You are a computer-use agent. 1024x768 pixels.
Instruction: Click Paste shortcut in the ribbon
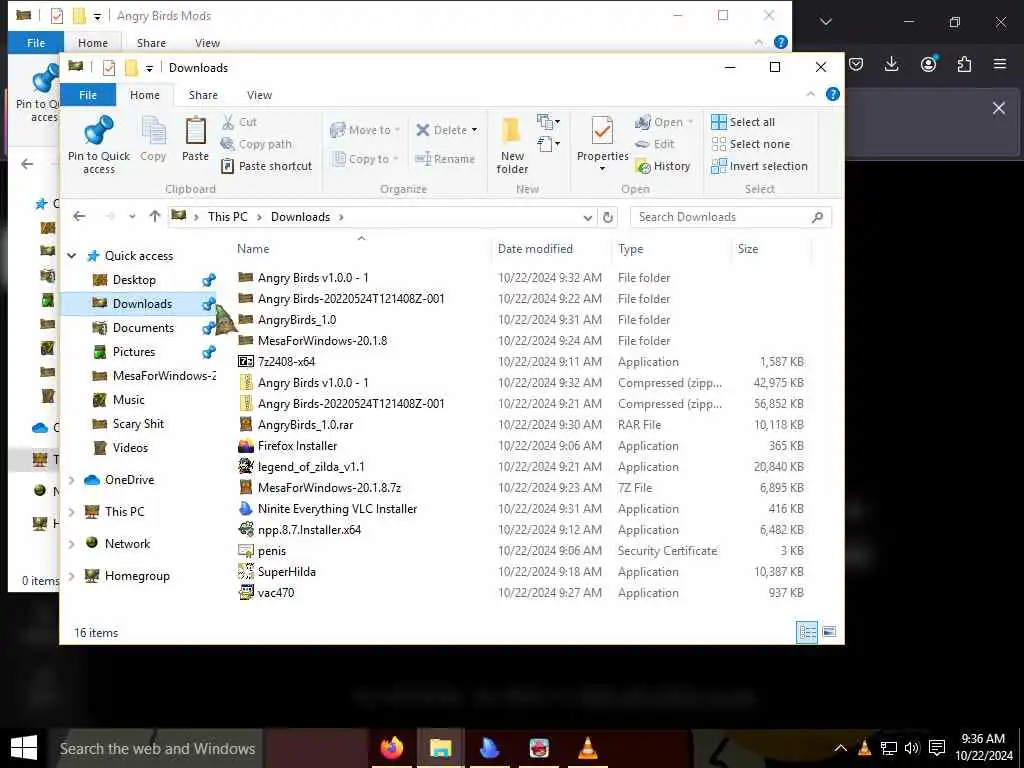coord(266,166)
